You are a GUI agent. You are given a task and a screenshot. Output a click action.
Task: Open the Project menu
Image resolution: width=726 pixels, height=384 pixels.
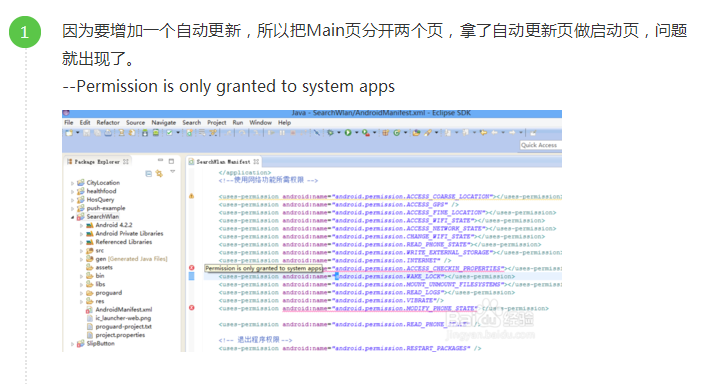pos(216,122)
